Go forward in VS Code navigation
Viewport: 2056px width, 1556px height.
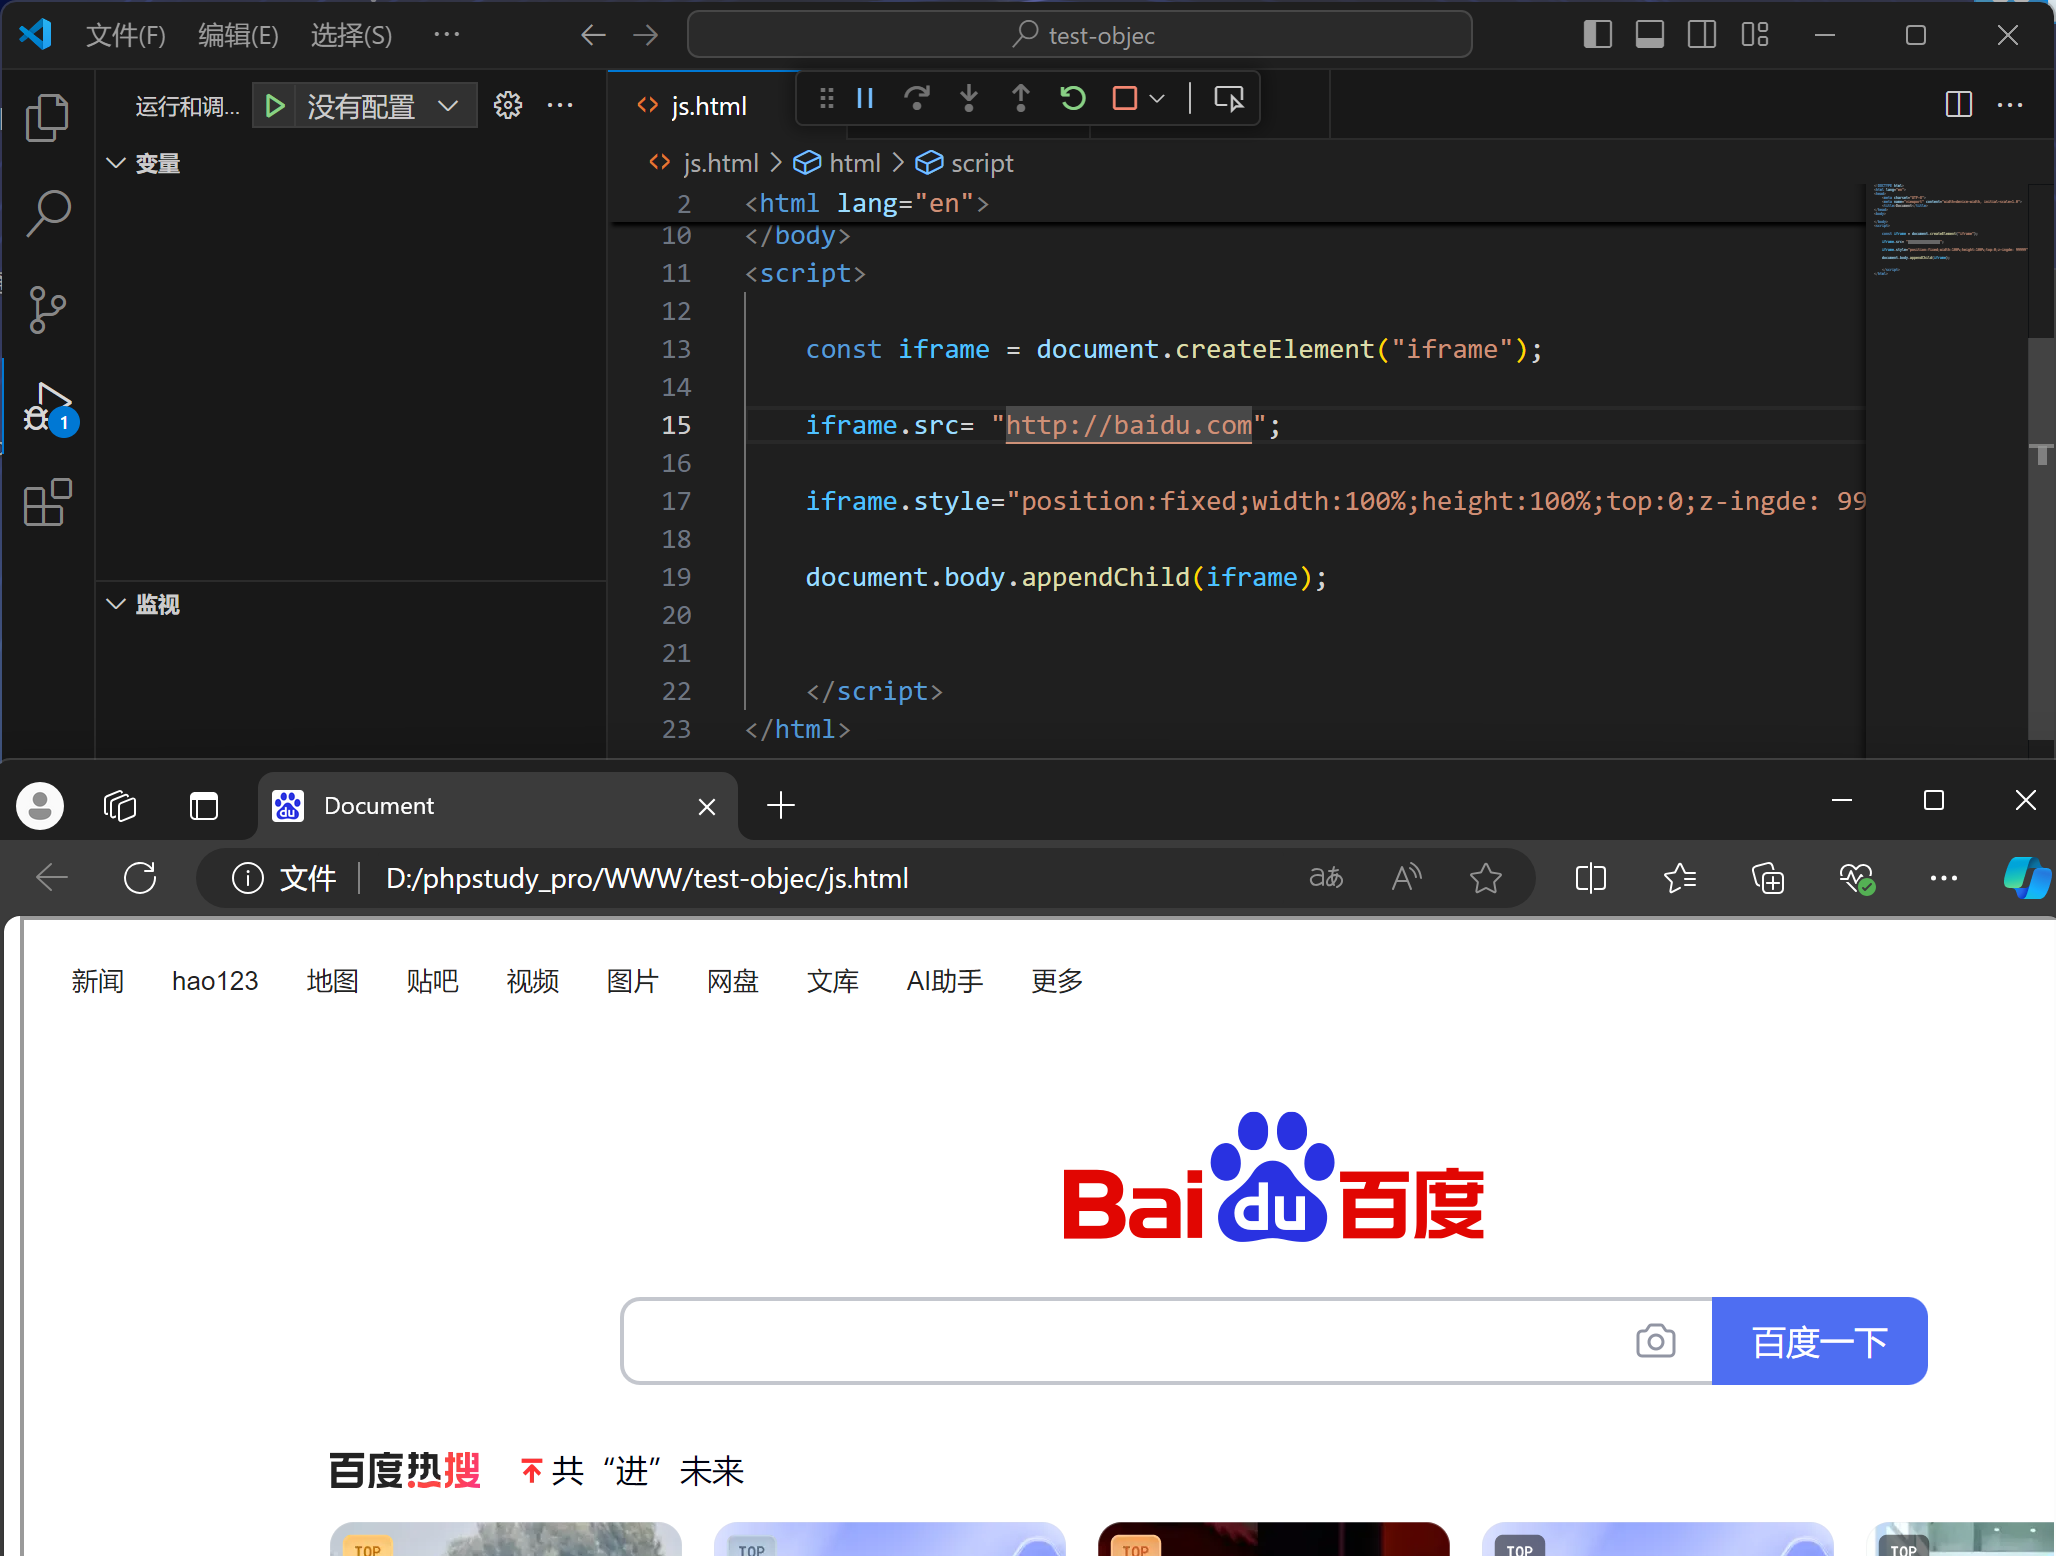(x=646, y=35)
